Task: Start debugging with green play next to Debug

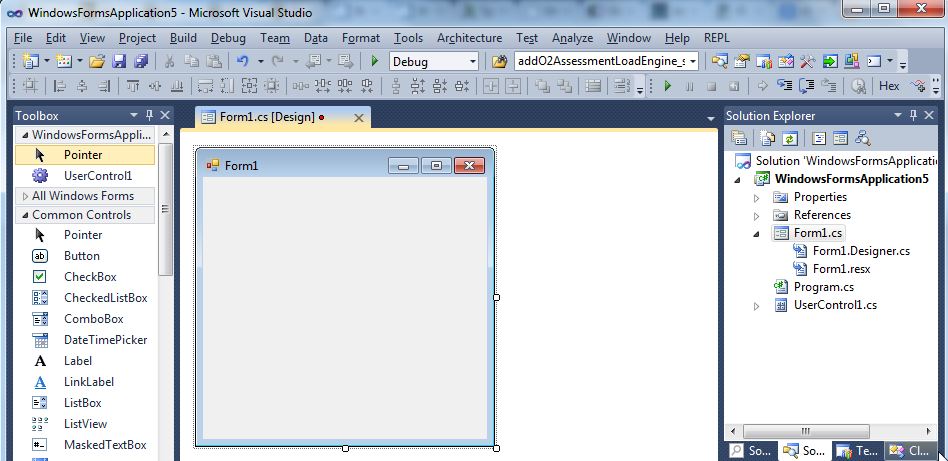Action: (375, 61)
